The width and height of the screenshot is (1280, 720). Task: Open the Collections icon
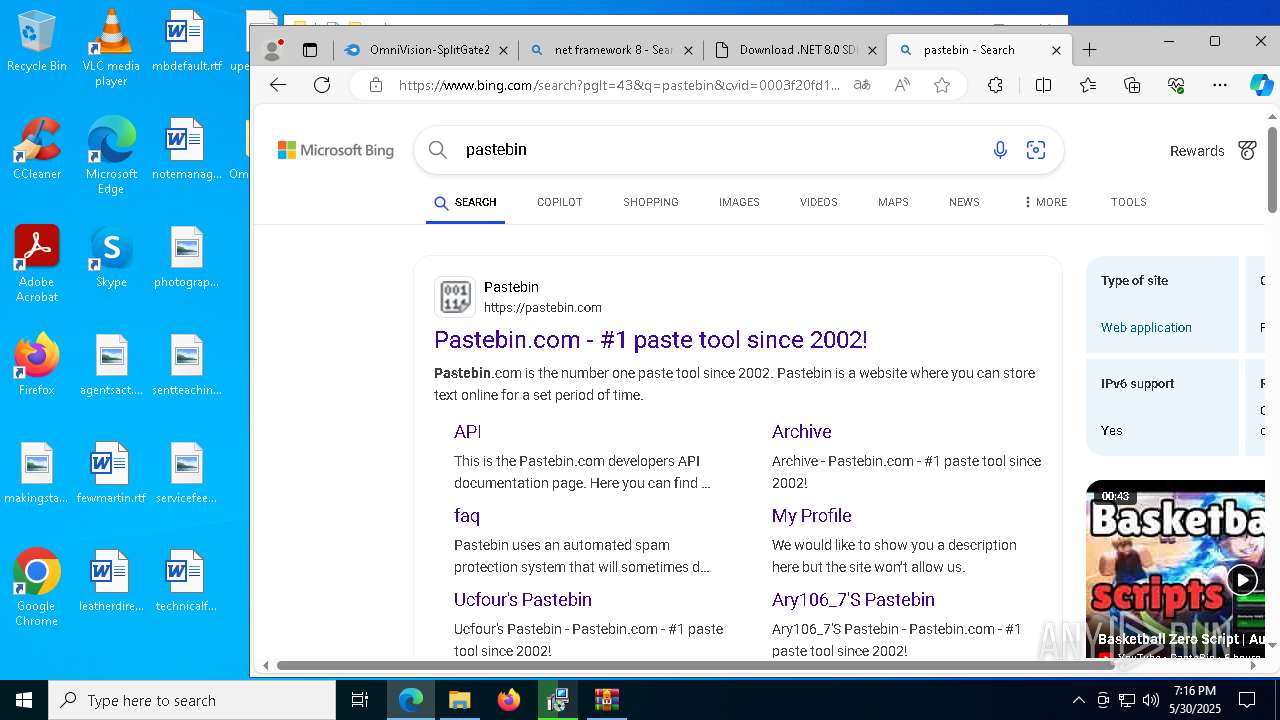pyautogui.click(x=1132, y=85)
